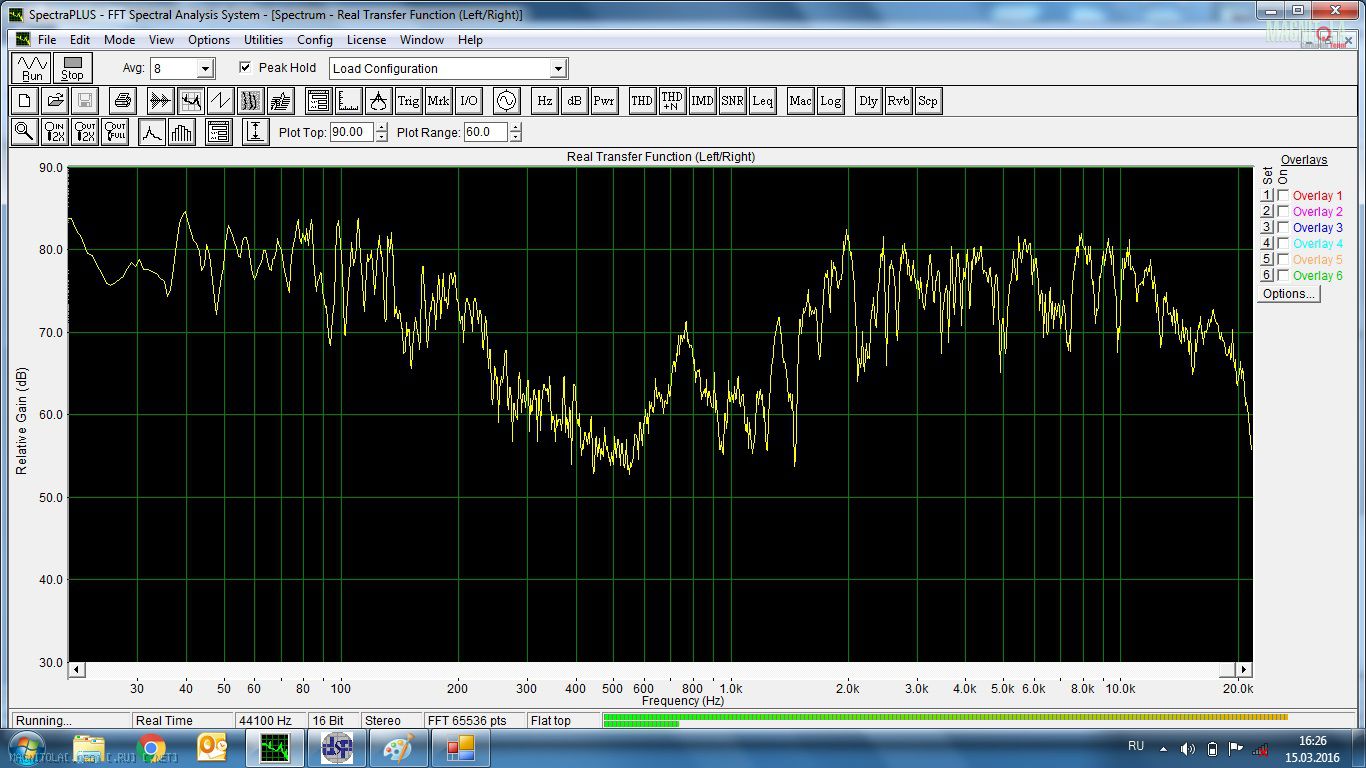Click the dB toolbar button

click(x=574, y=101)
